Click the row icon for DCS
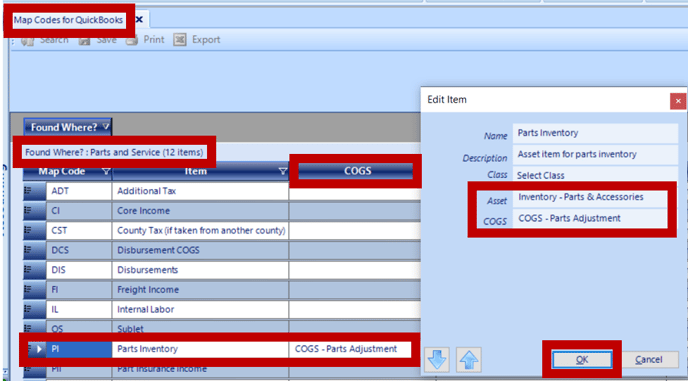Image resolution: width=688 pixels, height=381 pixels. tap(34, 250)
